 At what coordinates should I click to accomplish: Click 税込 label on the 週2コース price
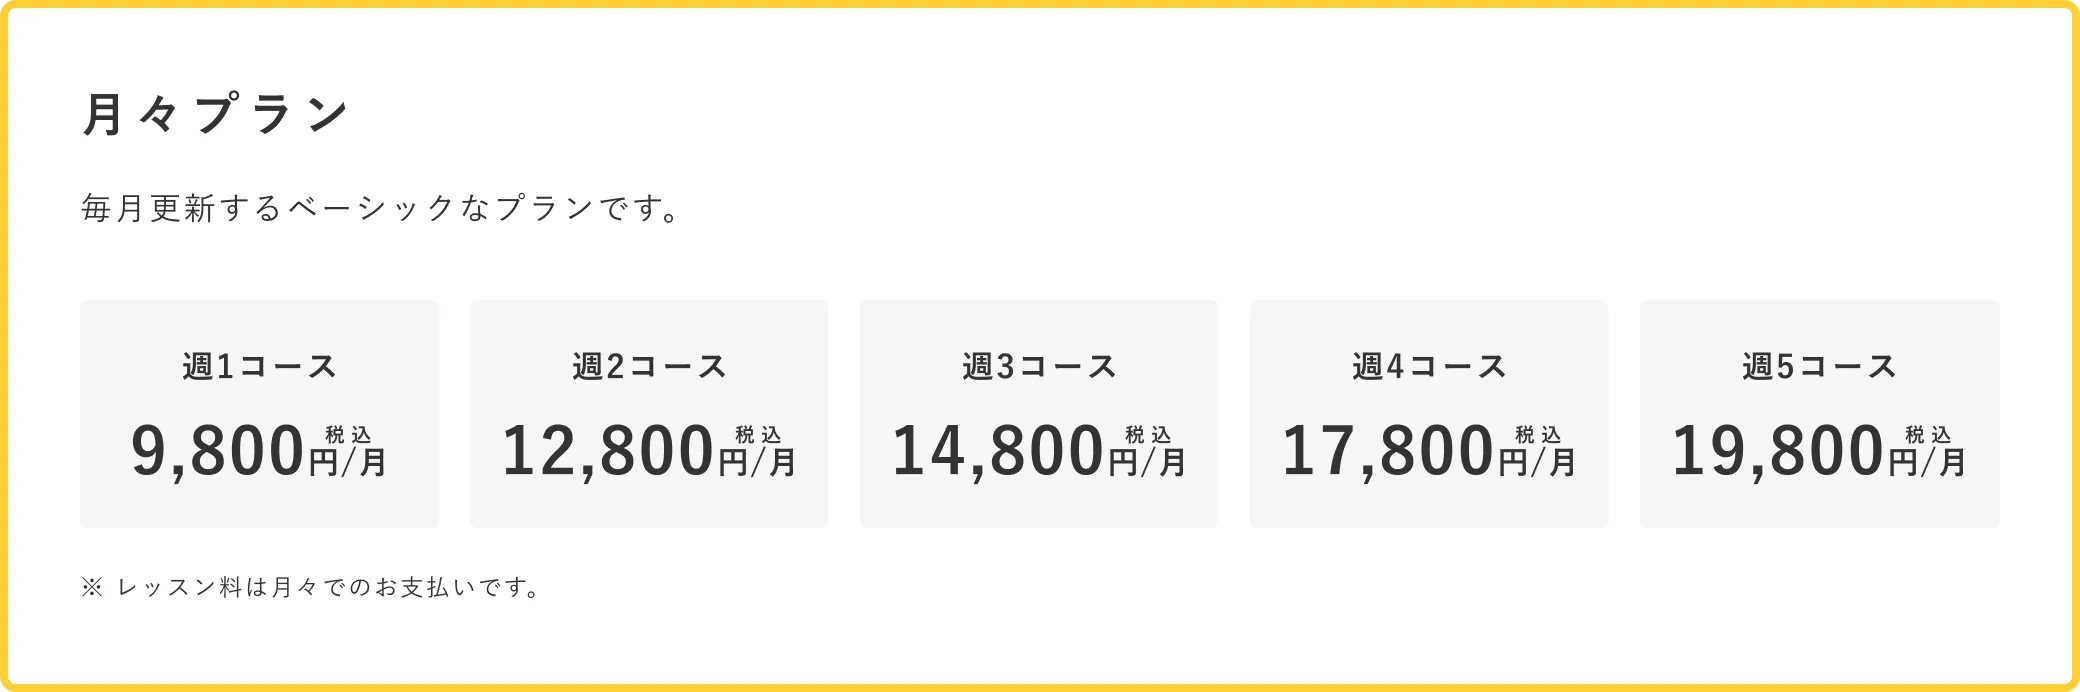click(758, 435)
